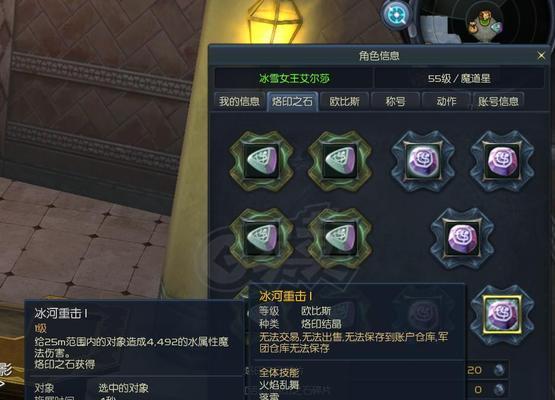Click the character name 冰雪女王艾尔莎
This screenshot has width=555, height=400.
[294, 78]
